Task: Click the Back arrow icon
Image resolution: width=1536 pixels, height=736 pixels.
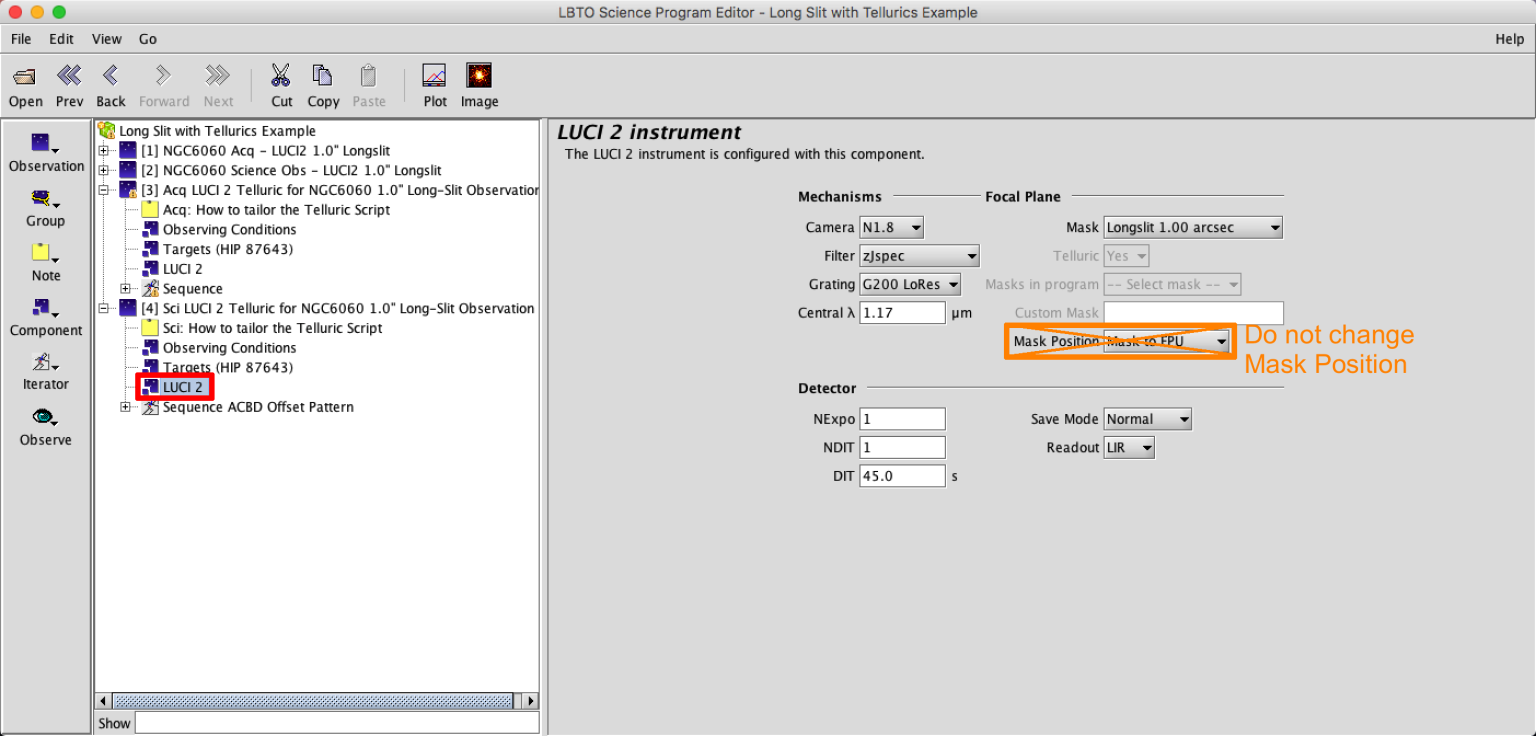Action: [111, 76]
